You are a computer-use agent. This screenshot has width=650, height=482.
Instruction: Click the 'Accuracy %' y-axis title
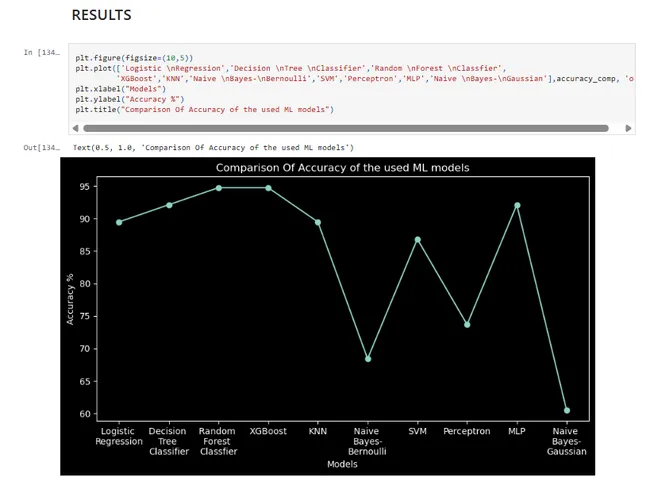[x=70, y=299]
